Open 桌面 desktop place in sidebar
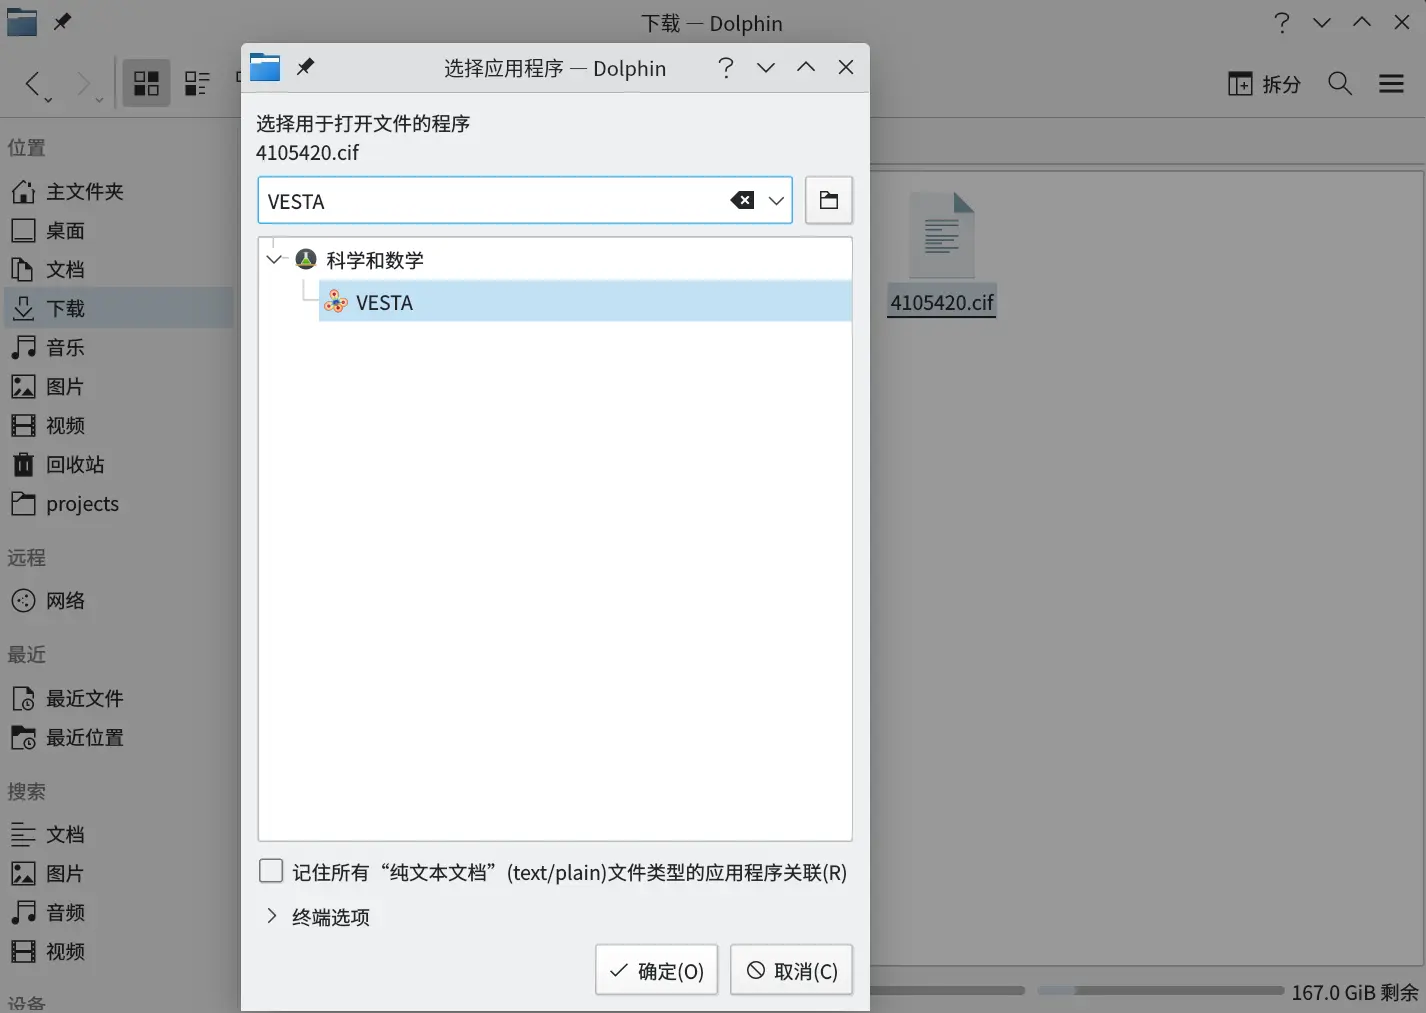Viewport: 1426px width, 1013px height. coord(116,230)
